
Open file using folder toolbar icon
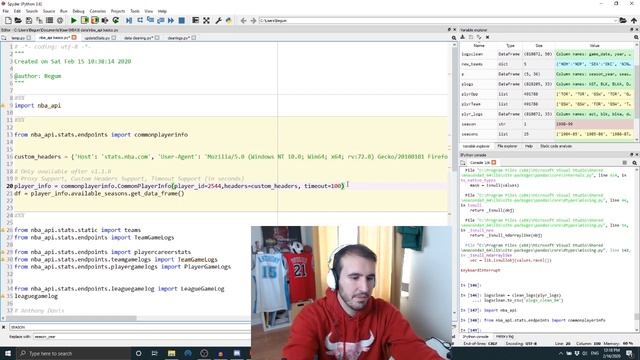pos(18,20)
